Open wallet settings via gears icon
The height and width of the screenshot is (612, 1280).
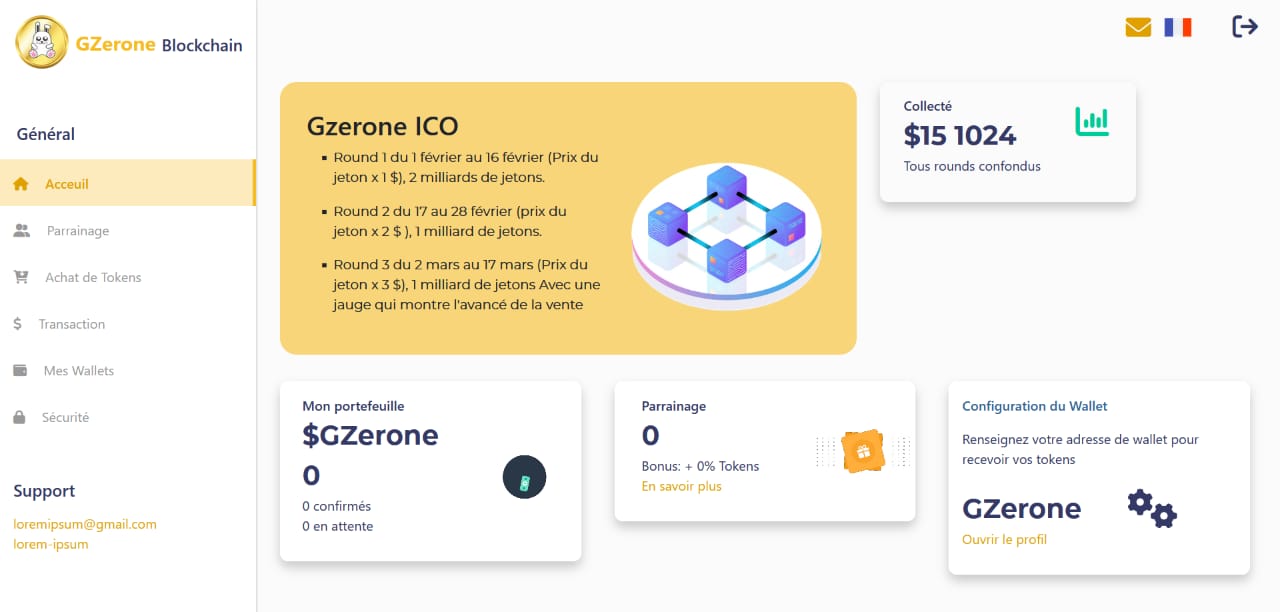tap(1152, 508)
